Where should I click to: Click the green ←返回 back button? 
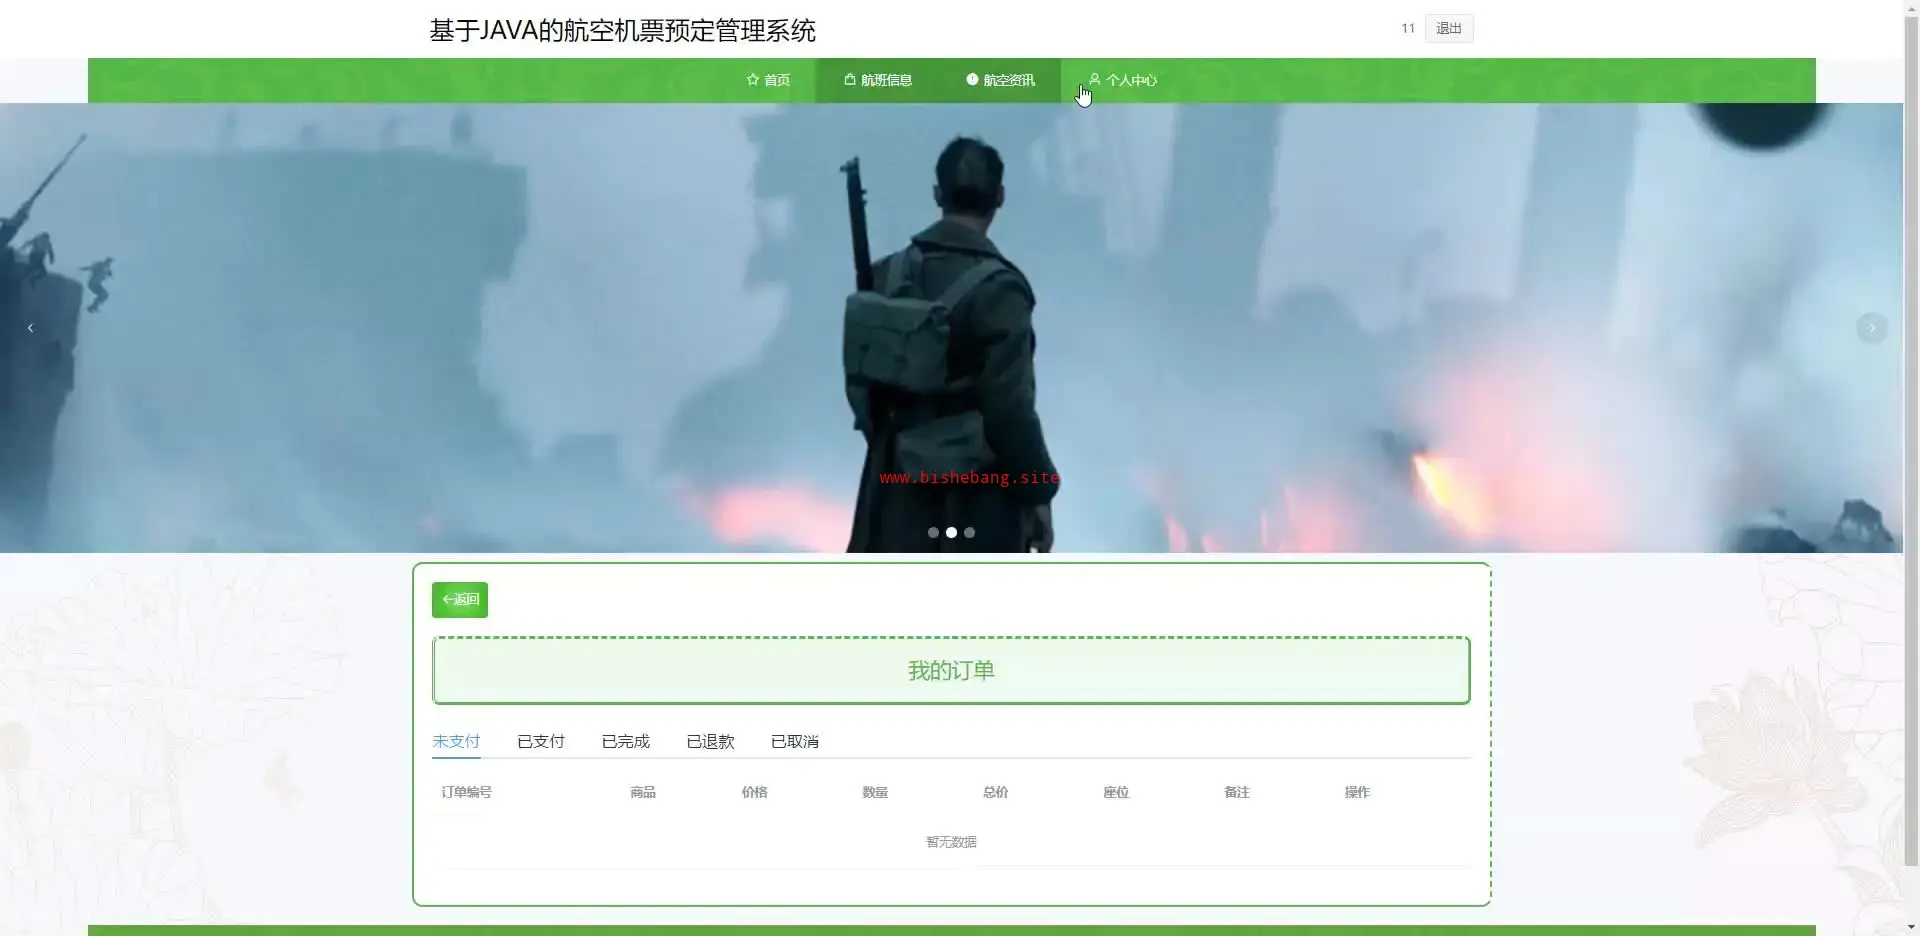click(x=460, y=600)
